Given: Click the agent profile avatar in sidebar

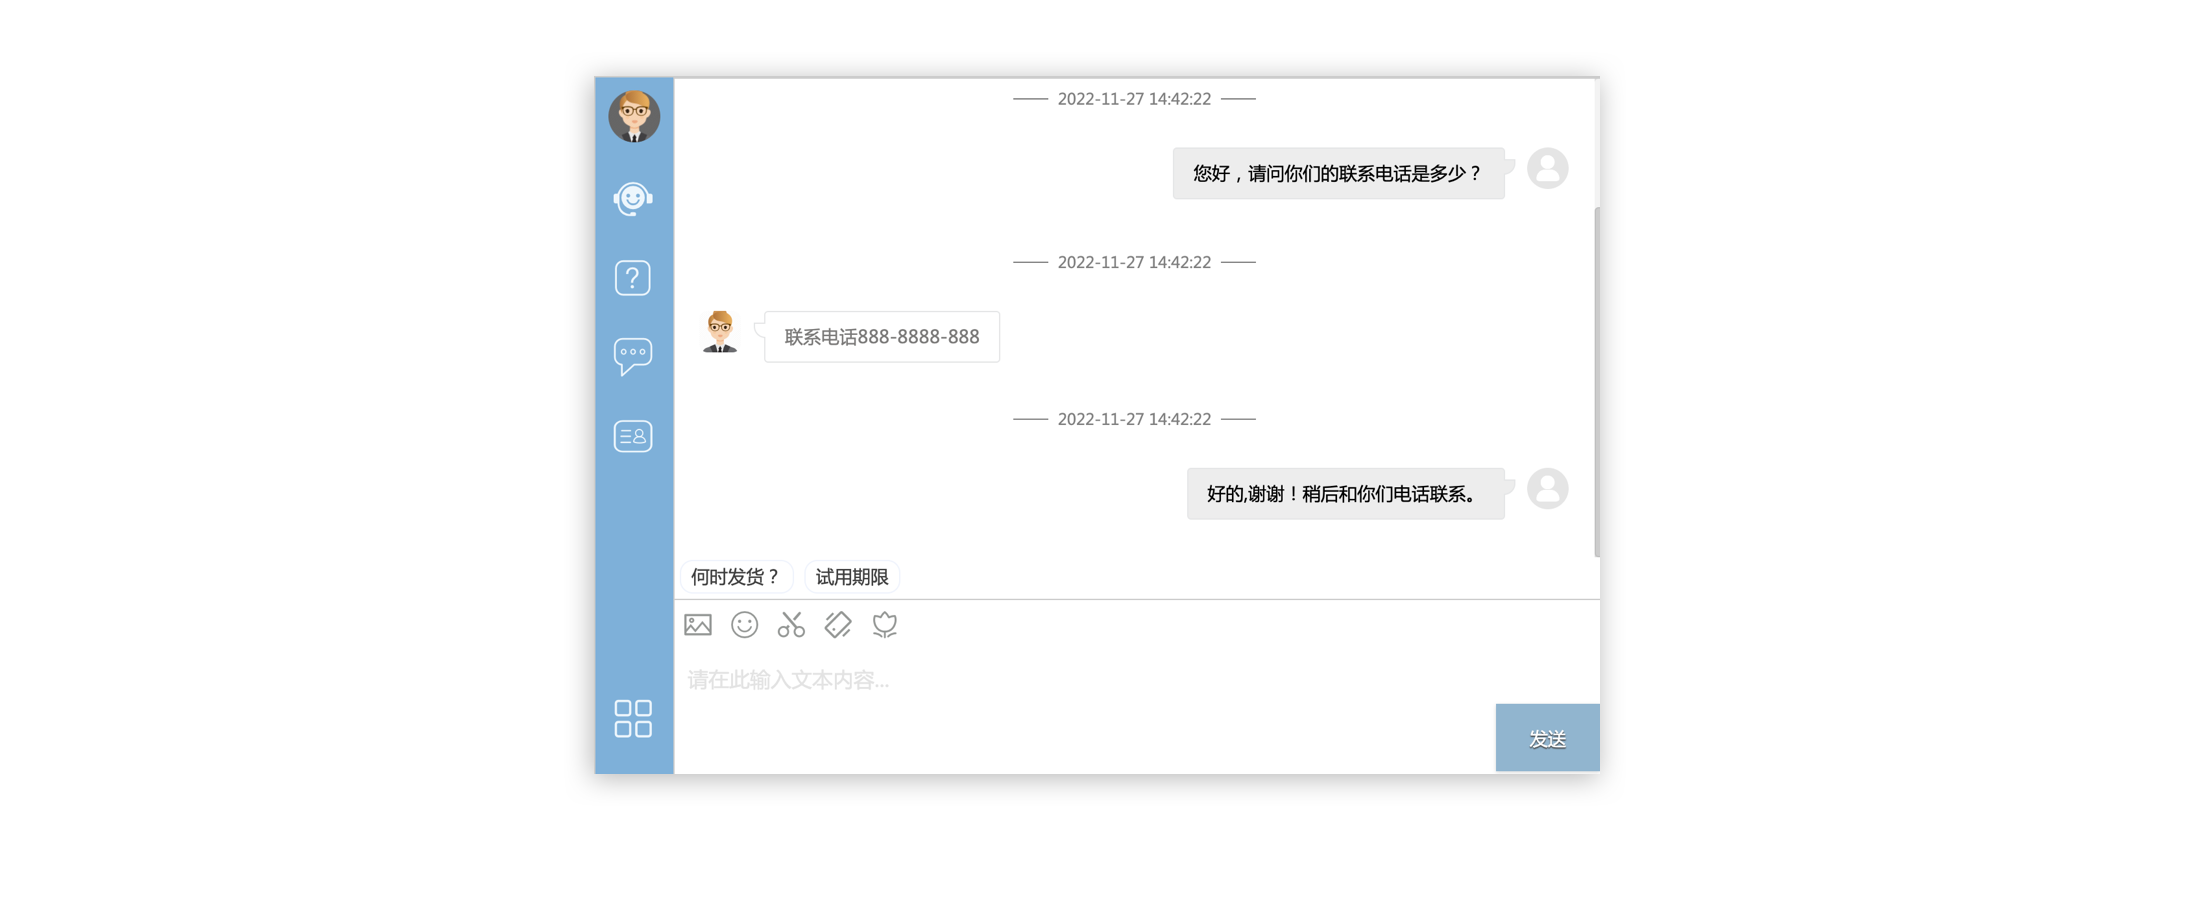Looking at the screenshot, I should pyautogui.click(x=634, y=117).
